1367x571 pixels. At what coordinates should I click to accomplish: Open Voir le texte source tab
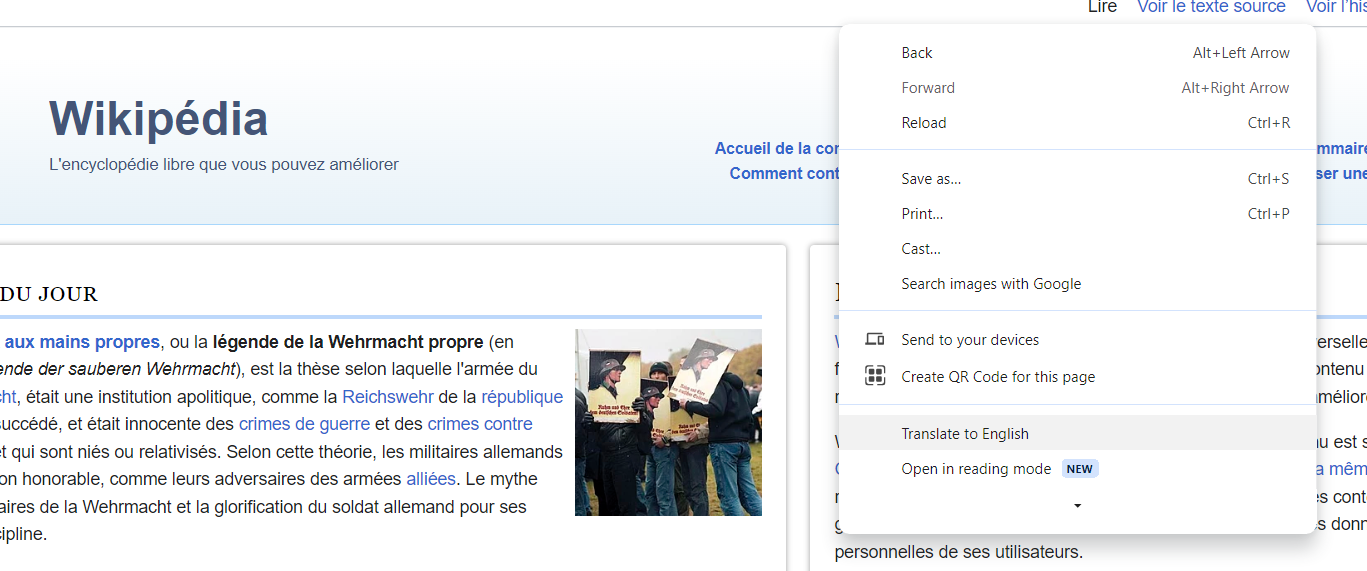point(1211,8)
